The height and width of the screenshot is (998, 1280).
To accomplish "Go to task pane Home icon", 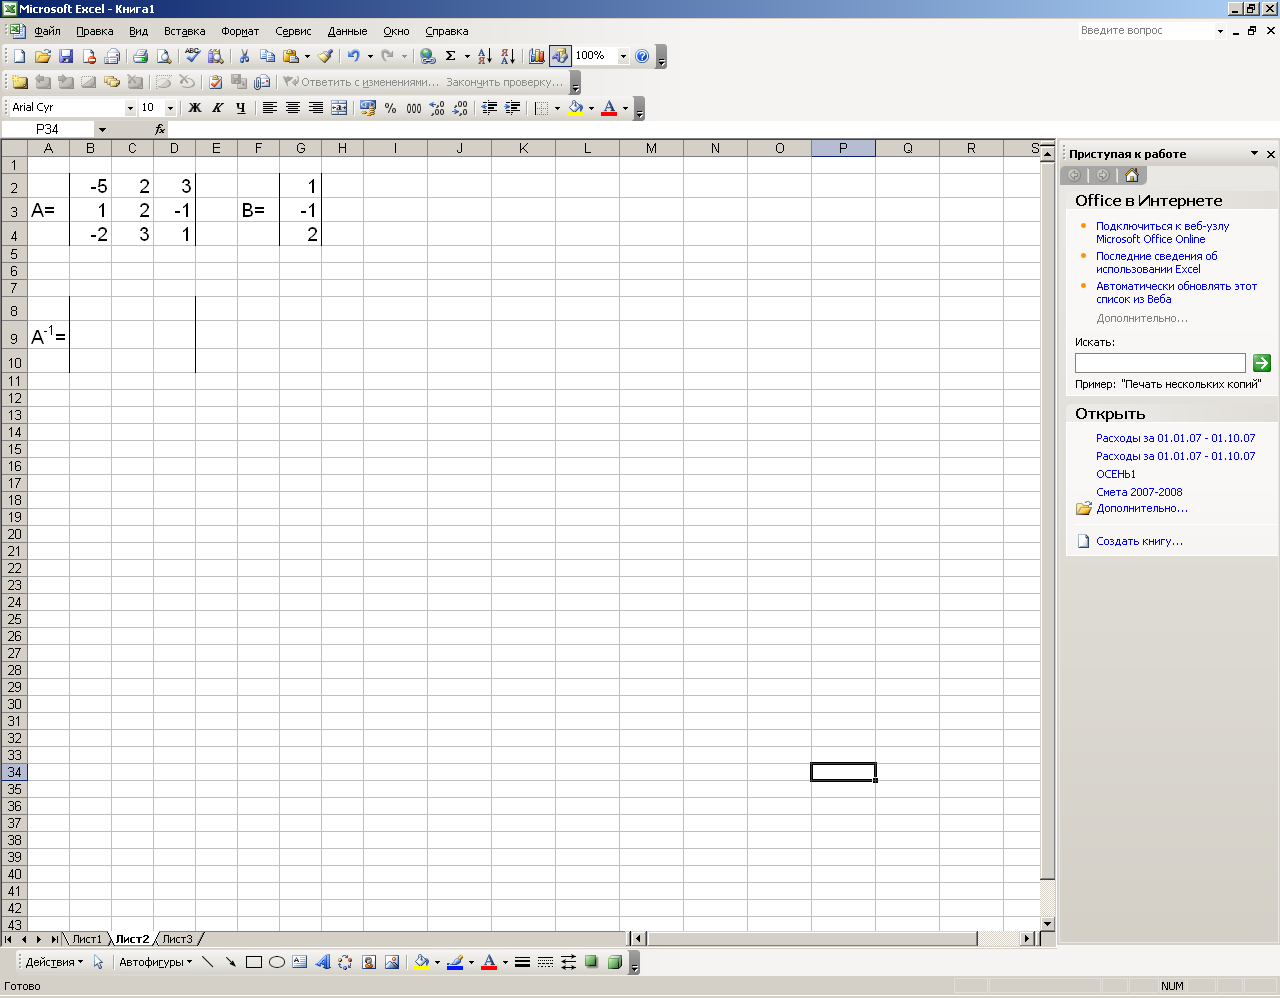I will [1132, 175].
